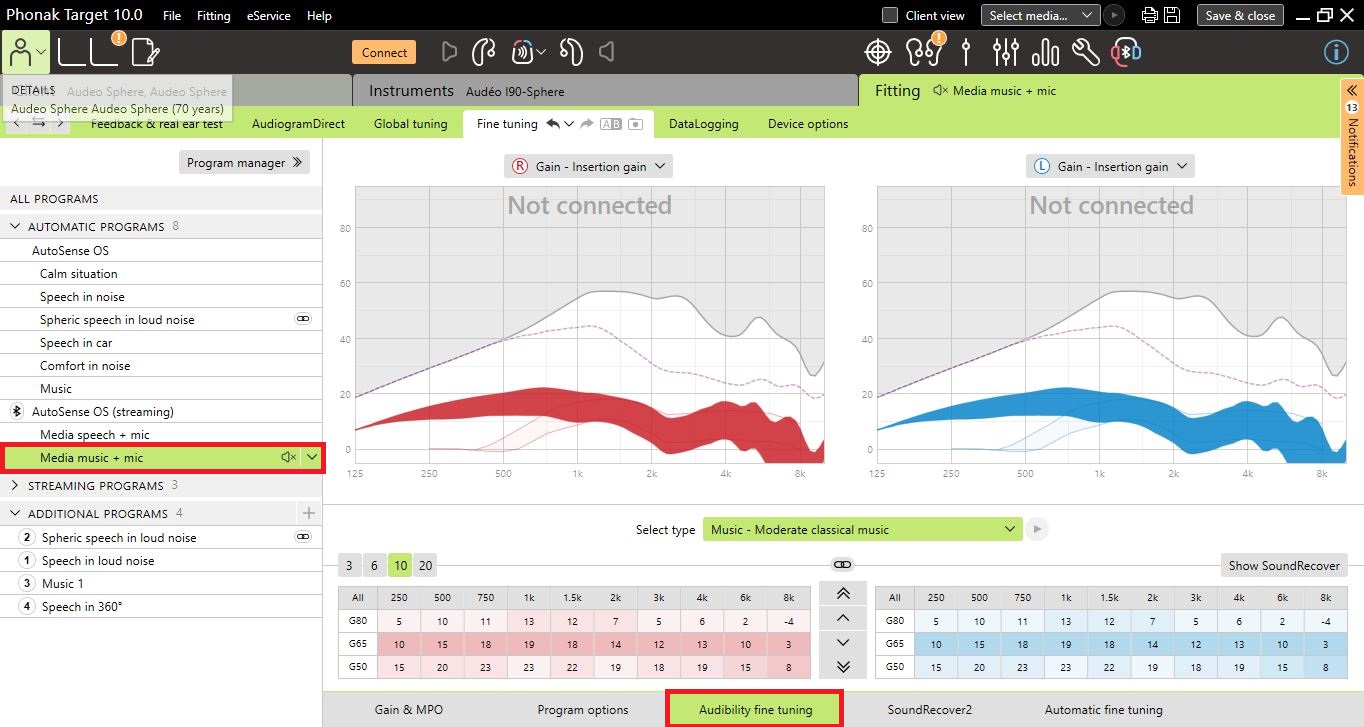Open the datalogging bar chart icon
The width and height of the screenshot is (1364, 727).
point(1045,52)
